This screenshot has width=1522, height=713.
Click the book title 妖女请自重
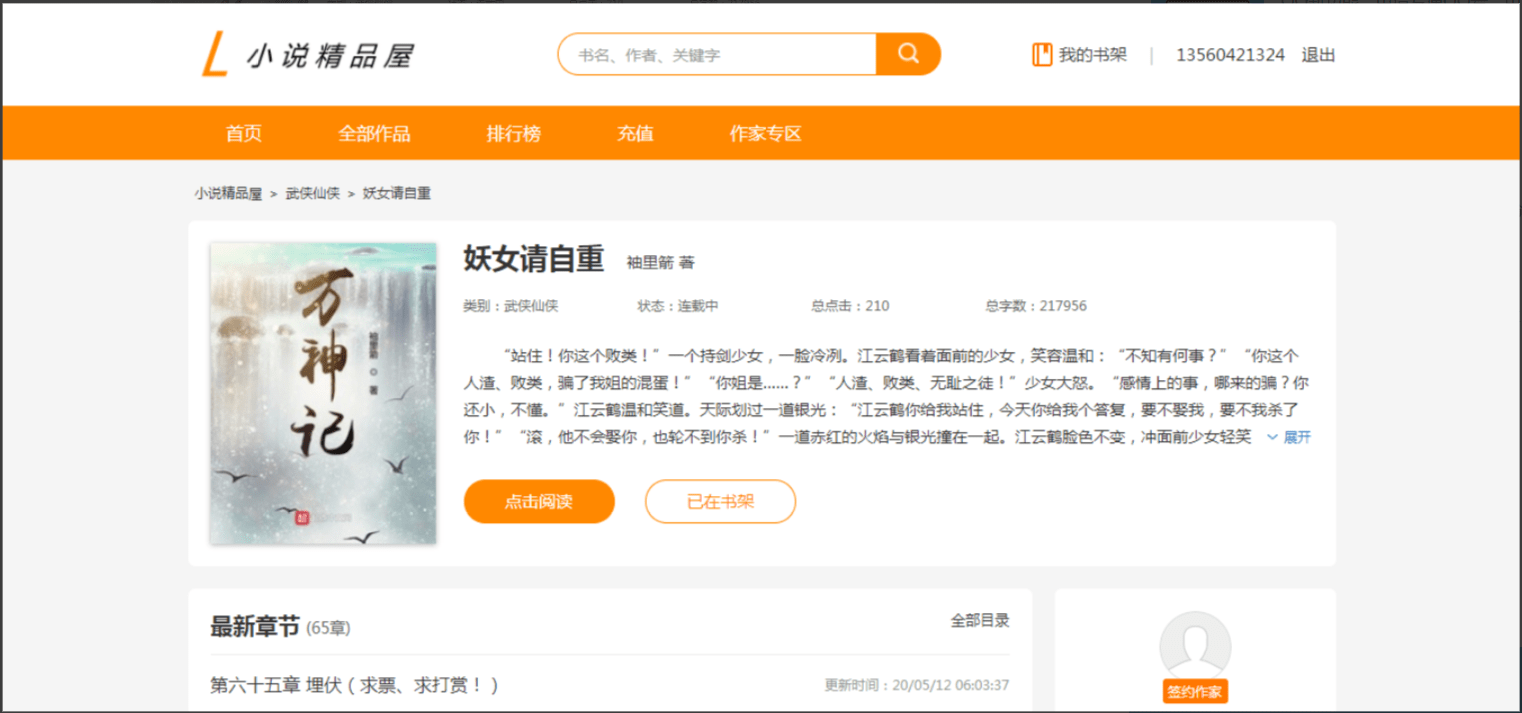[534, 259]
